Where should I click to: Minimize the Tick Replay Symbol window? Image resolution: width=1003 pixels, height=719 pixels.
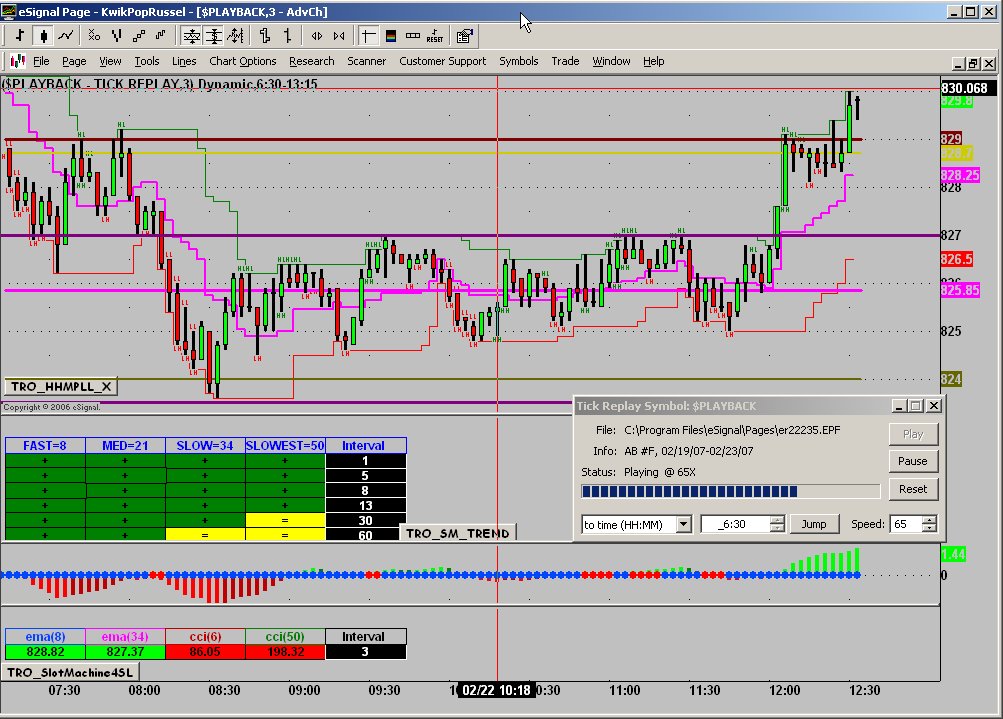(x=899, y=406)
